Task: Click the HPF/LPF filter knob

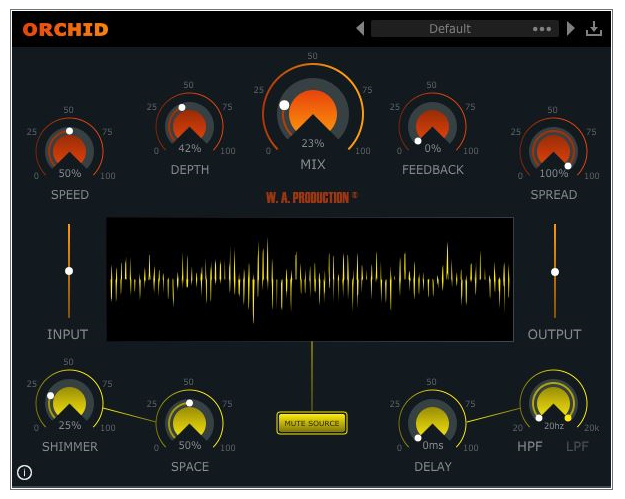Action: coord(554,402)
